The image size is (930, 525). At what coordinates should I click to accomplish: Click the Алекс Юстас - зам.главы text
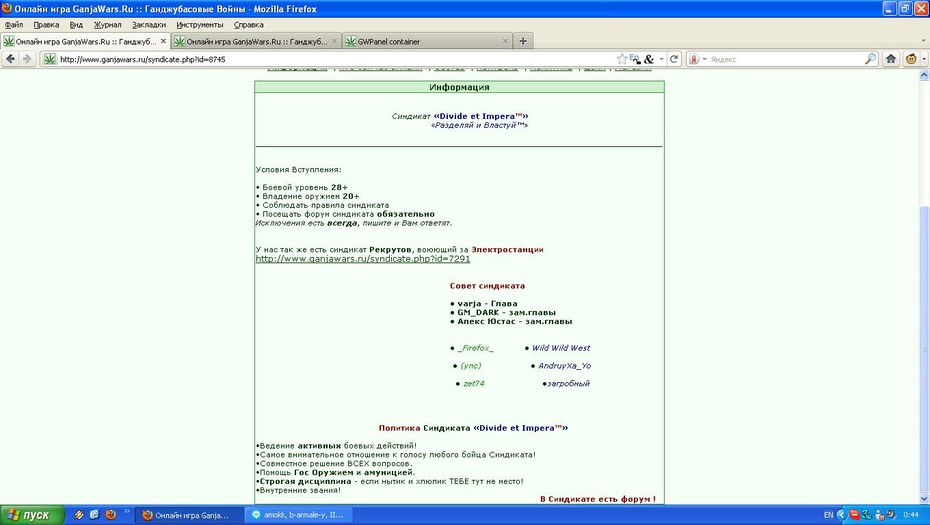tap(515, 321)
